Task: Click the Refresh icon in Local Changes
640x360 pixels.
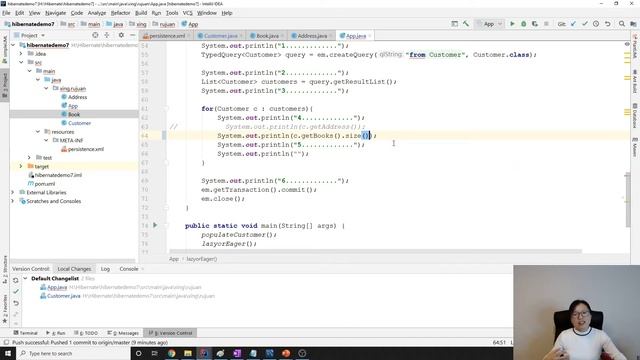Action: point(16,280)
